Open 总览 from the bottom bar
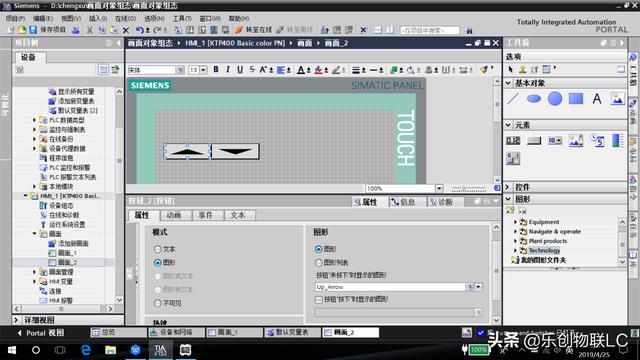 (x=118, y=333)
